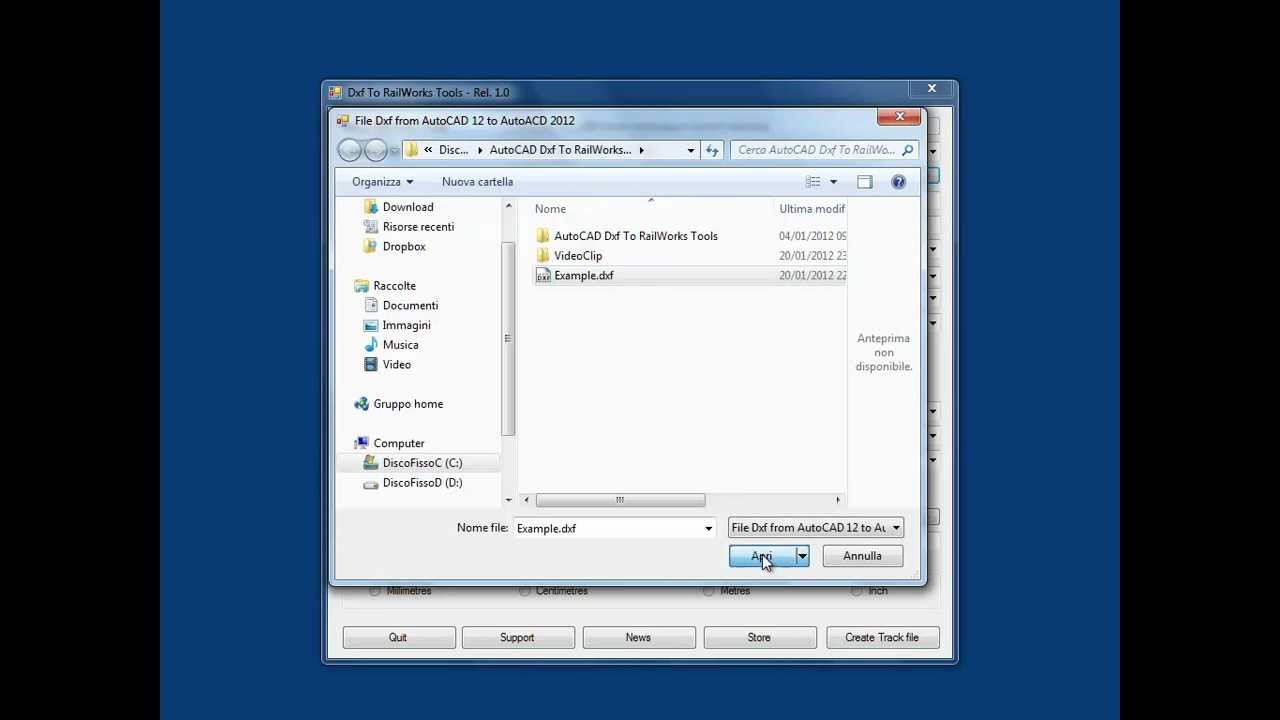Select Documenti in the navigation tree
The width and height of the screenshot is (1280, 720).
coord(410,305)
